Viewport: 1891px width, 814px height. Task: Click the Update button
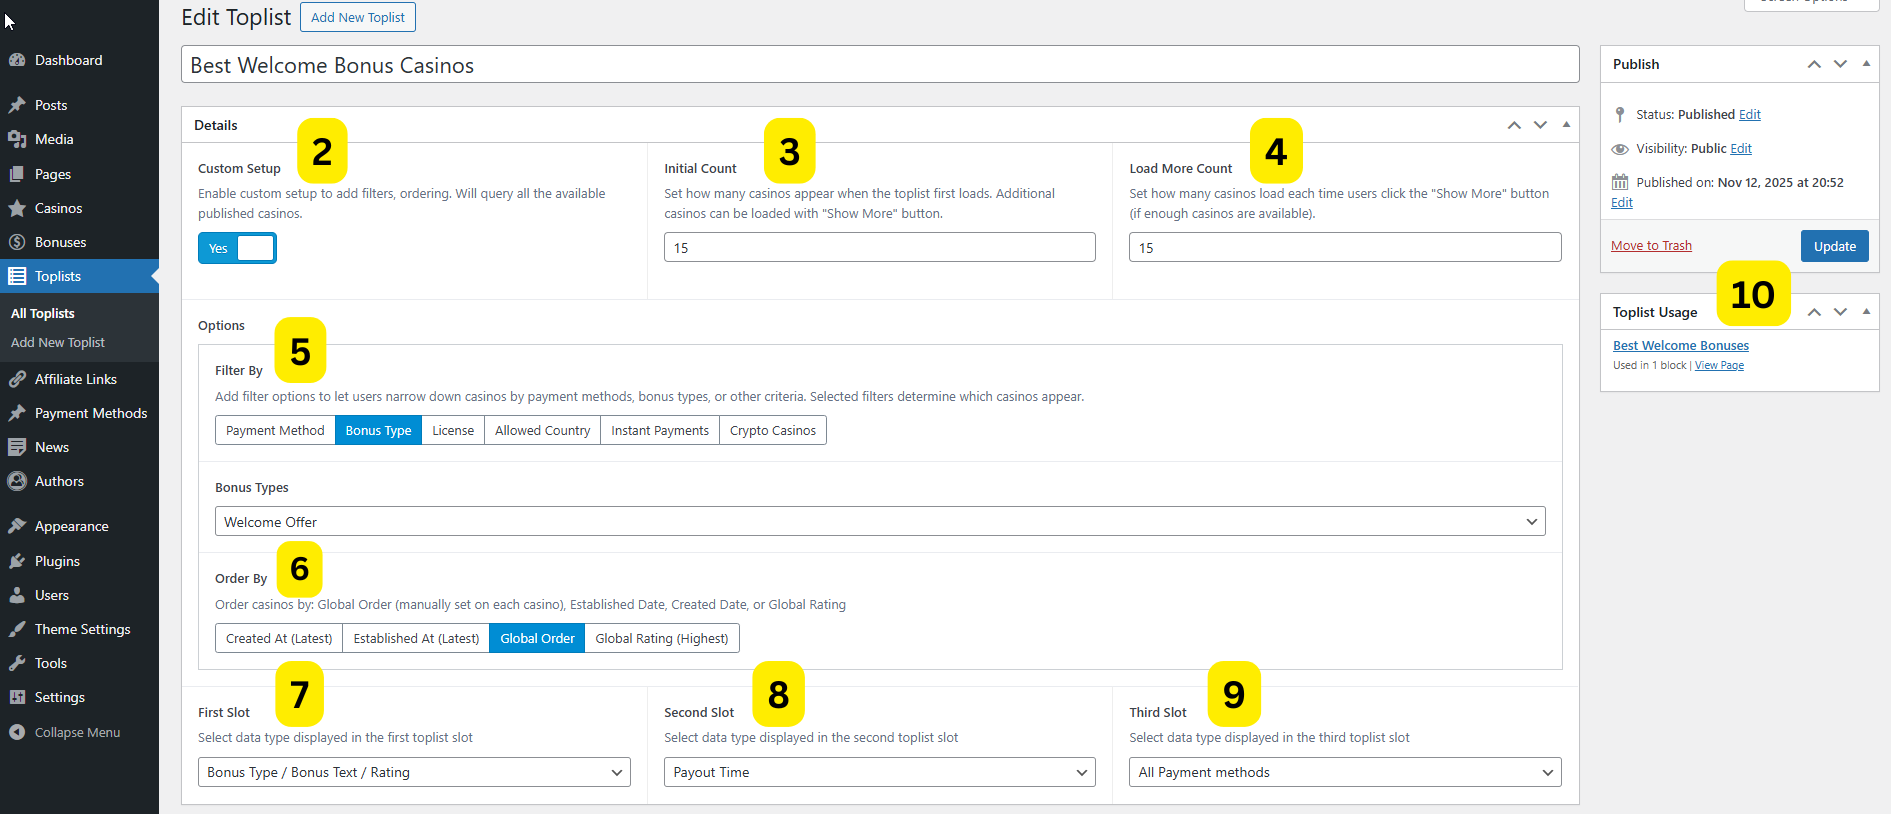pos(1834,246)
